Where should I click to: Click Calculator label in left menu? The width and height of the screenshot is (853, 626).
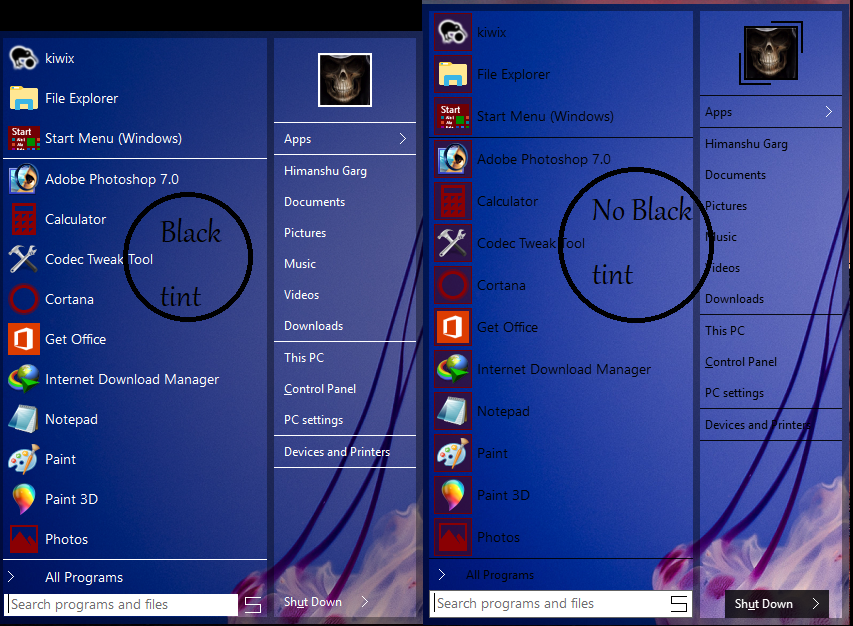[76, 219]
